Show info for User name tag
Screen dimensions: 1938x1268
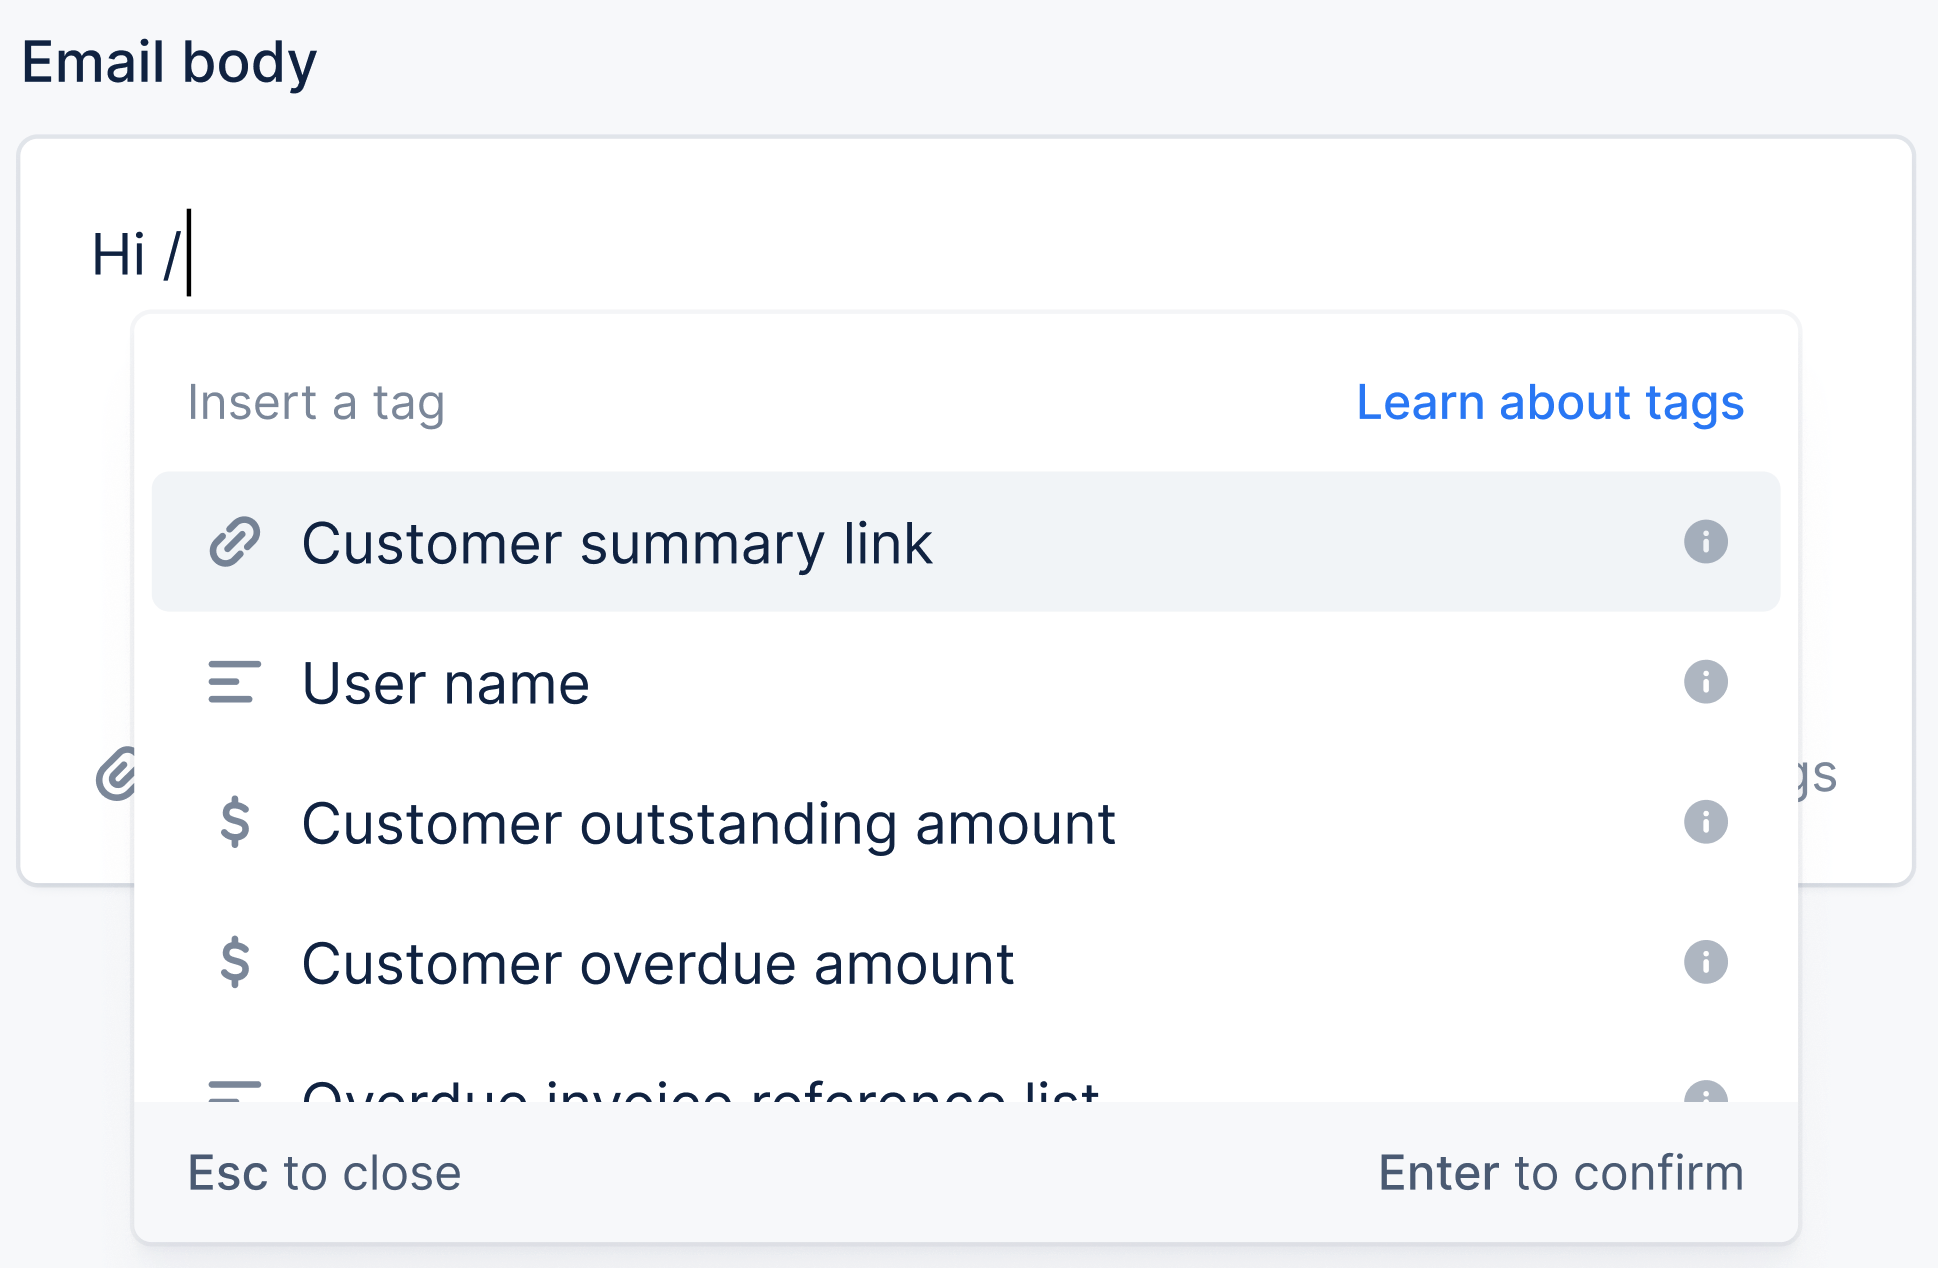[1706, 682]
